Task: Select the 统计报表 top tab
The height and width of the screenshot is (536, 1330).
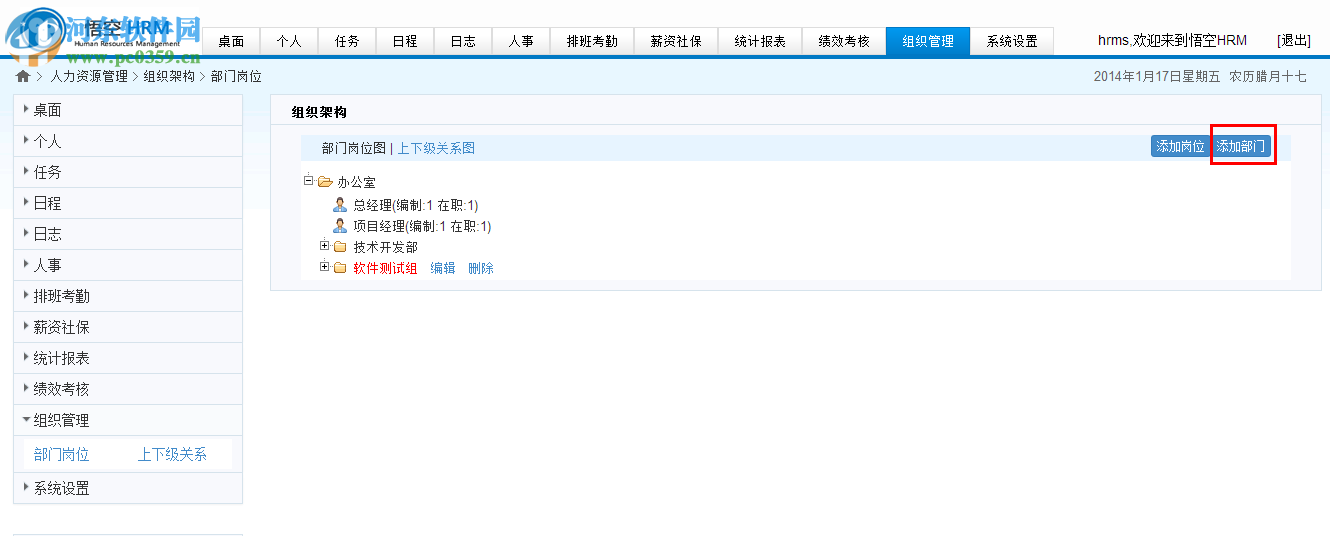Action: coord(760,42)
